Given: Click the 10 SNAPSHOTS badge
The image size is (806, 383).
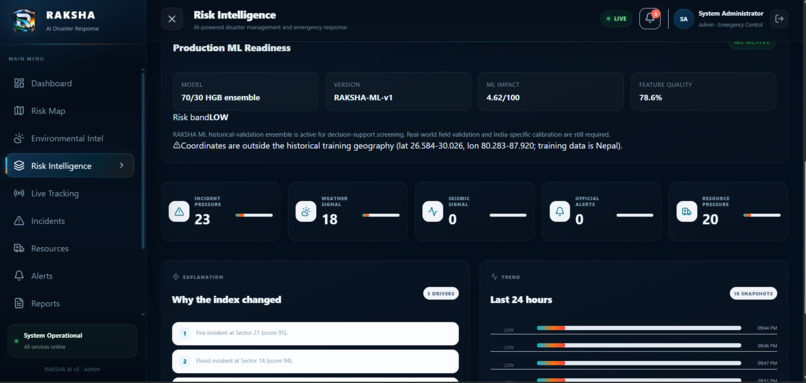Looking at the screenshot, I should coord(754,294).
